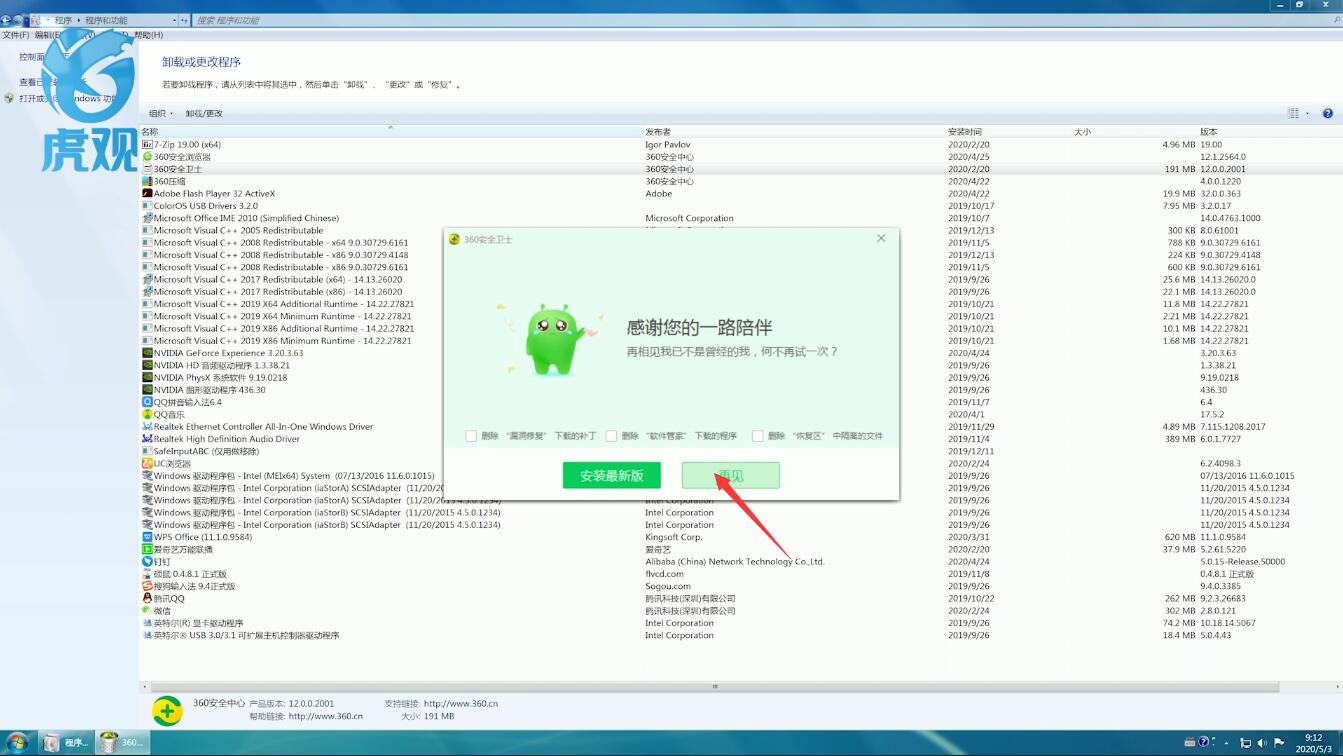Click the Realtek High Definition Audio Driver icon
This screenshot has width=1343, height=756.
coord(147,439)
